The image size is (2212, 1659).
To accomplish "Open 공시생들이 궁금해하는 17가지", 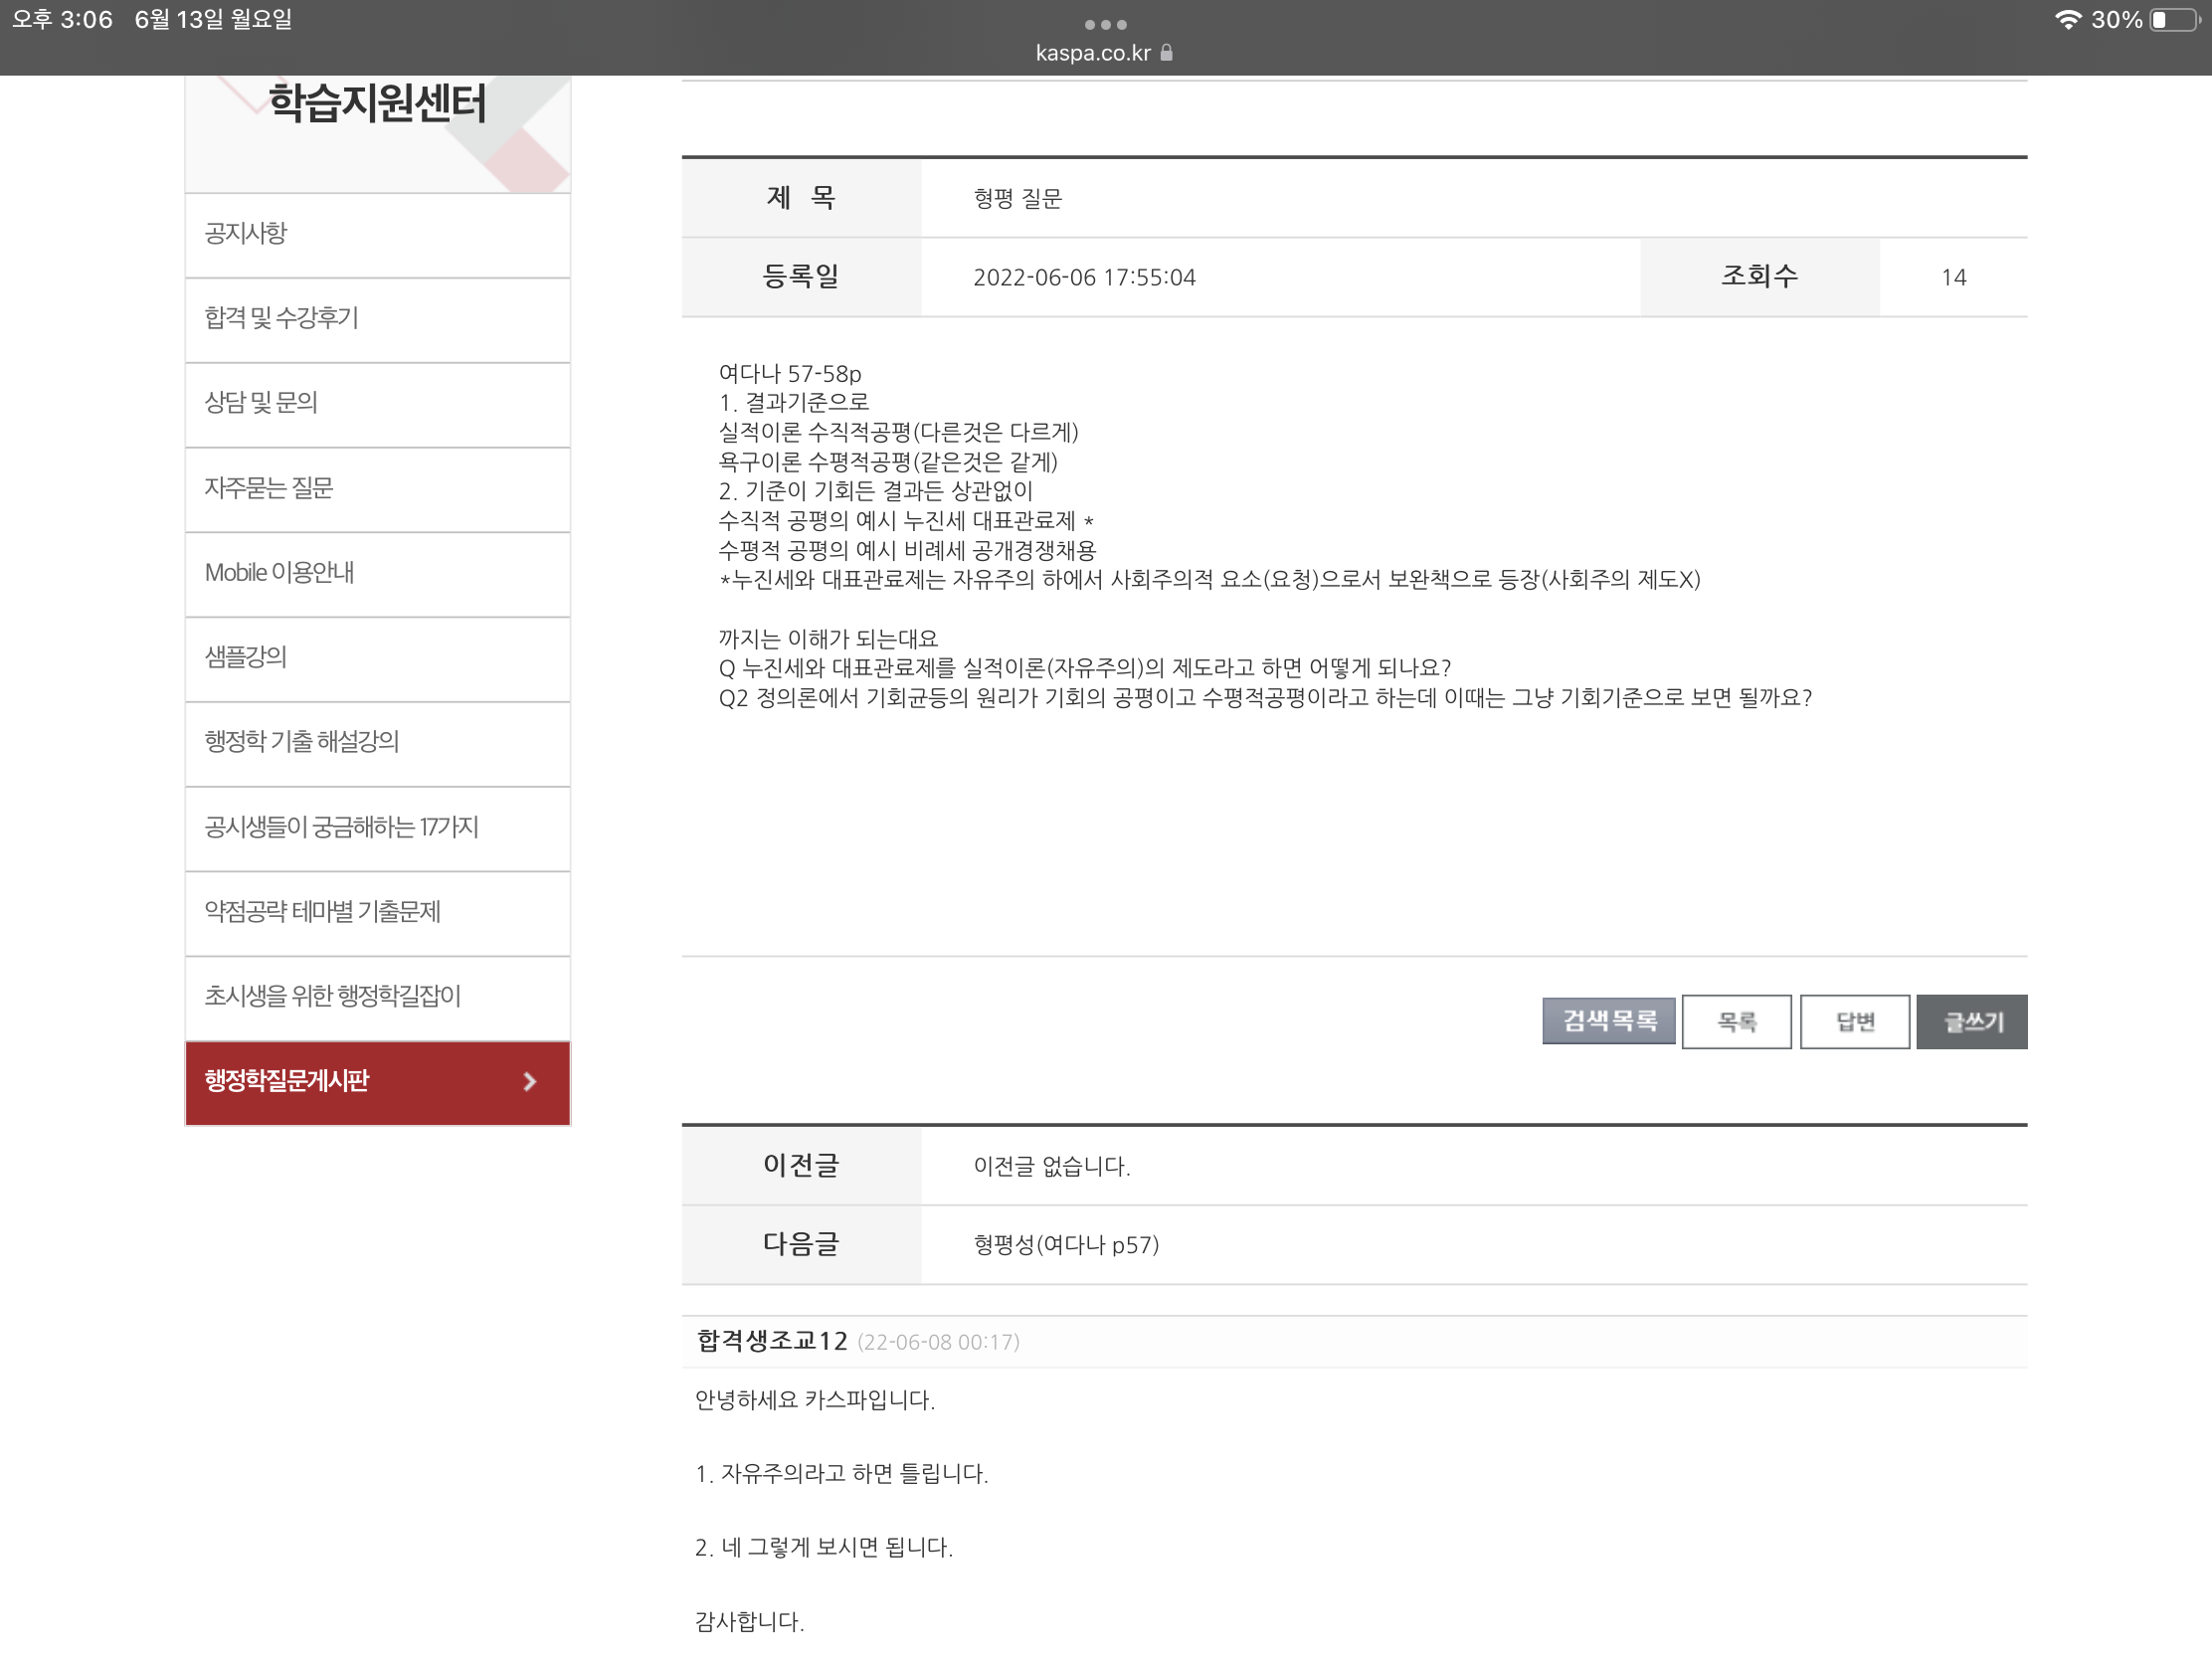I will 341,826.
